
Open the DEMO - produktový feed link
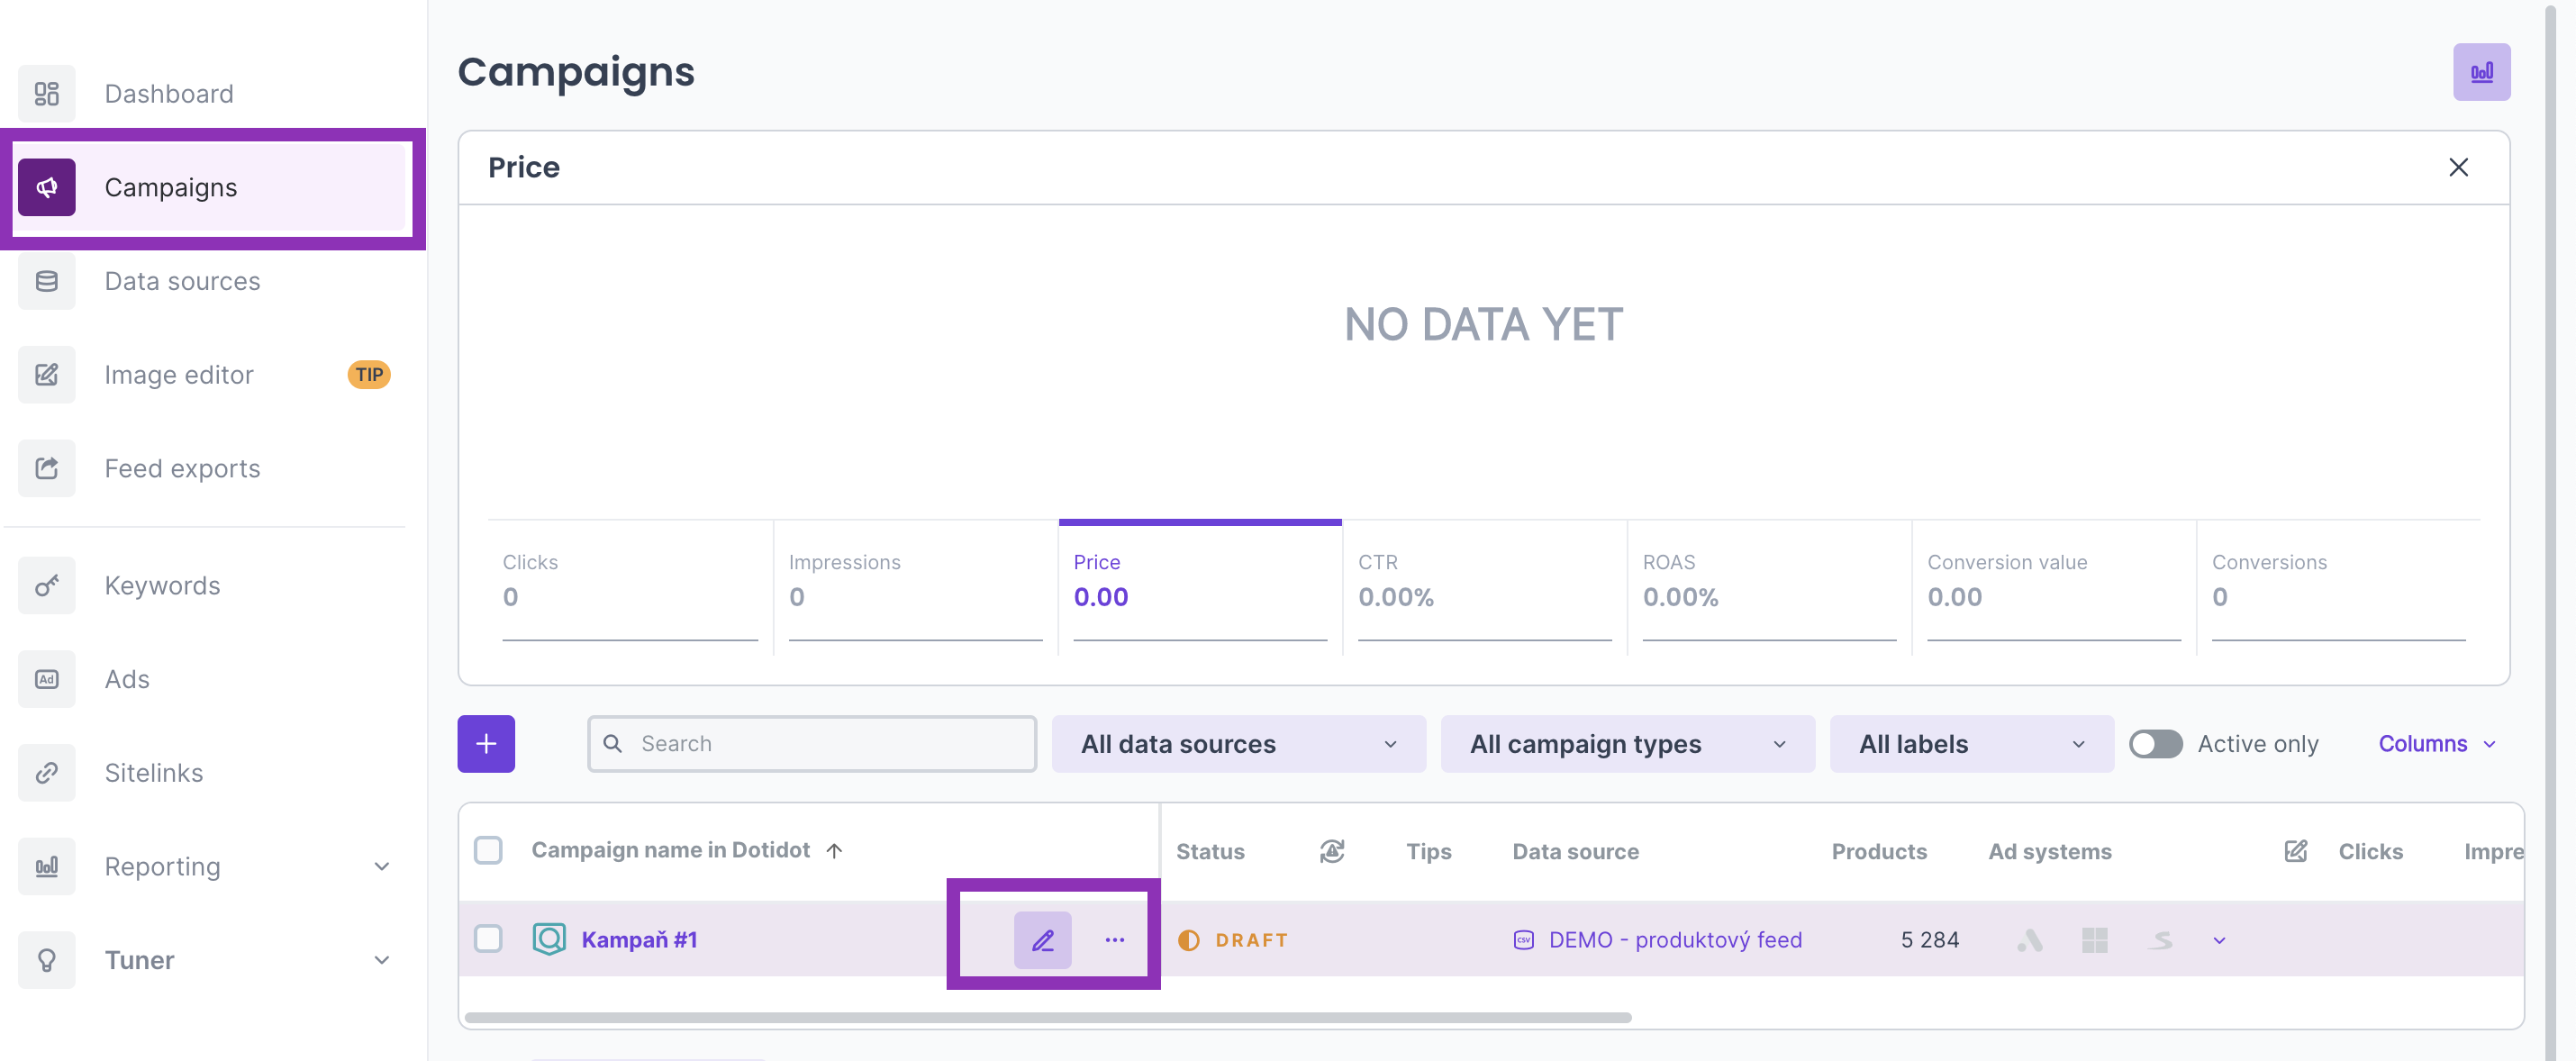point(1674,939)
